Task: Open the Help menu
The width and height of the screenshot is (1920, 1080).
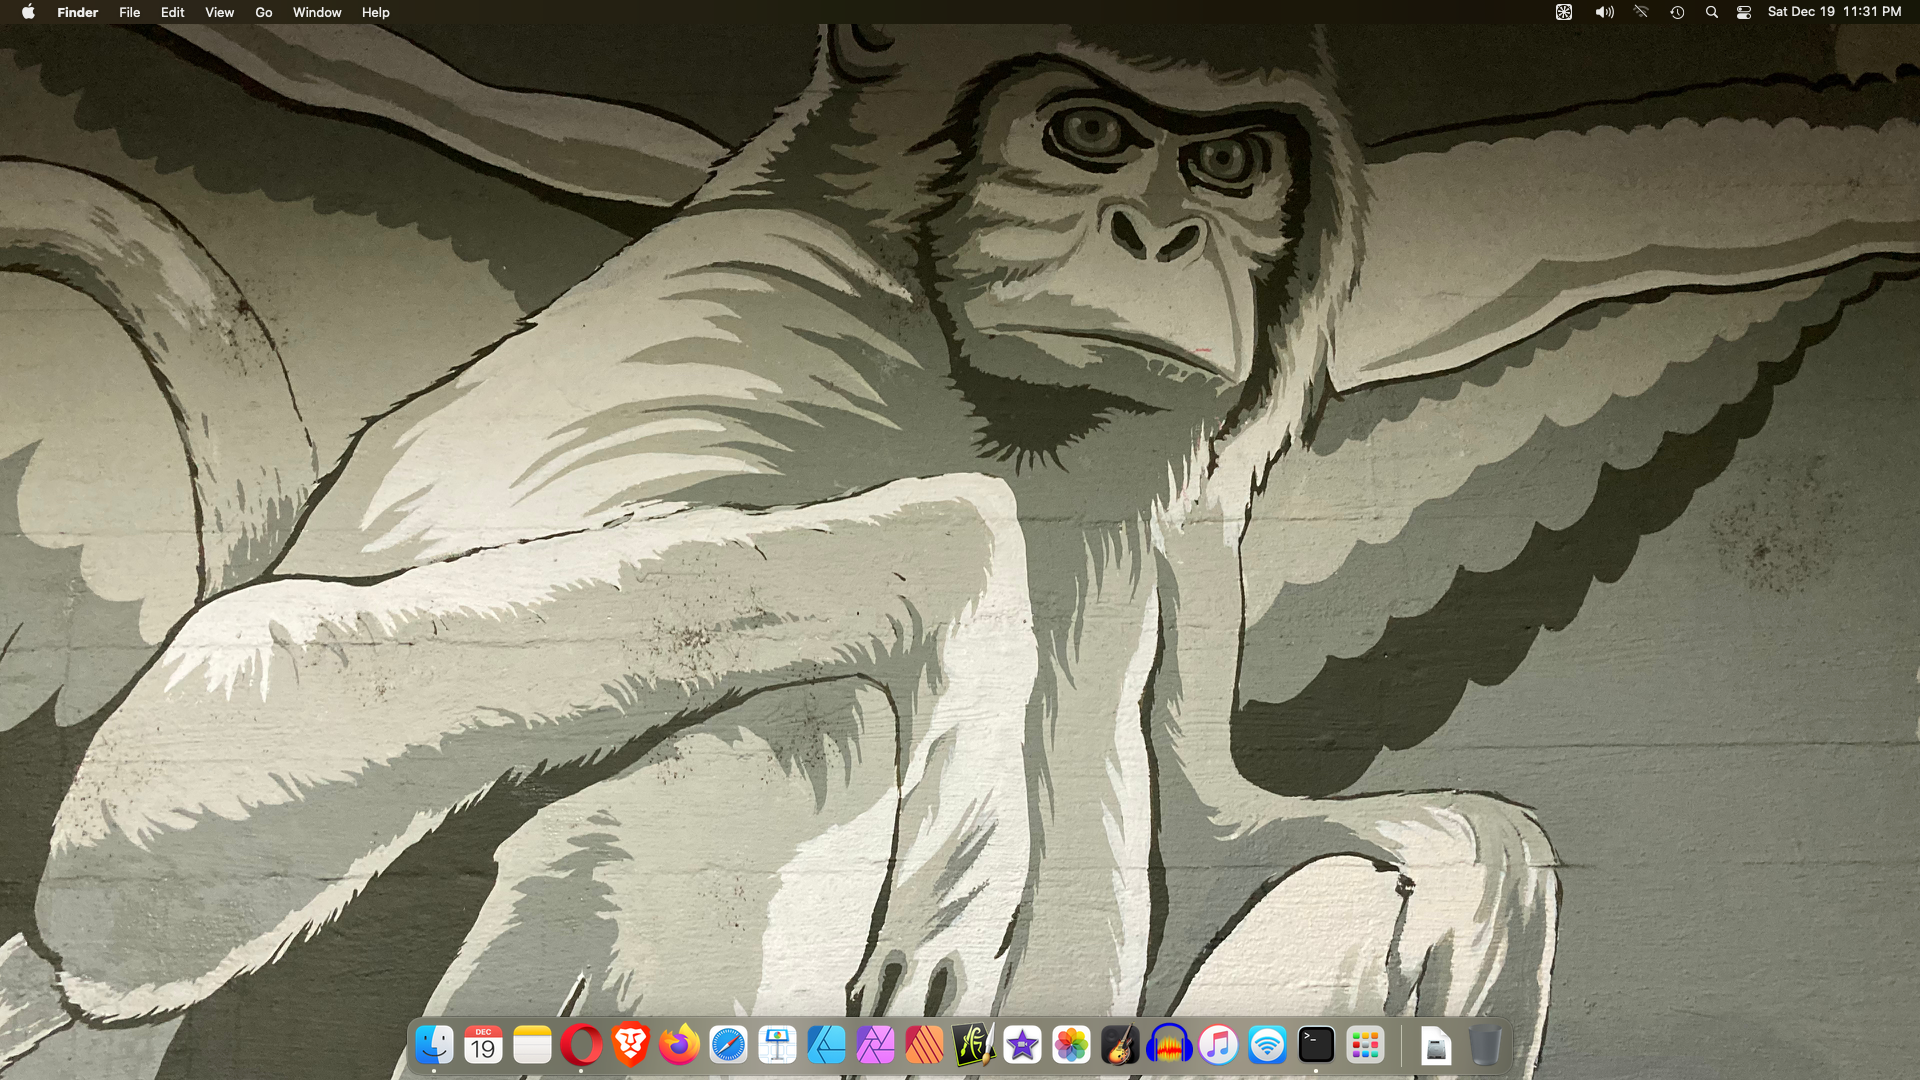Action: coord(375,12)
